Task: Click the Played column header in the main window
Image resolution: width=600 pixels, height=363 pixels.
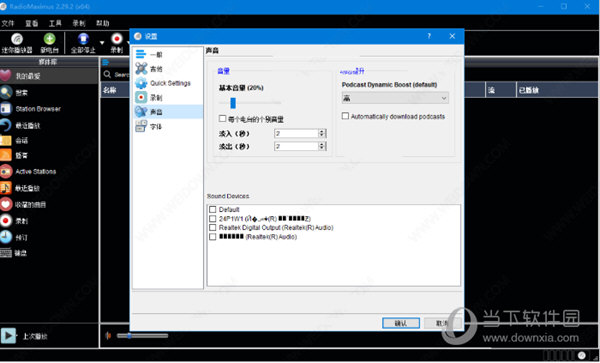Action: coord(557,90)
